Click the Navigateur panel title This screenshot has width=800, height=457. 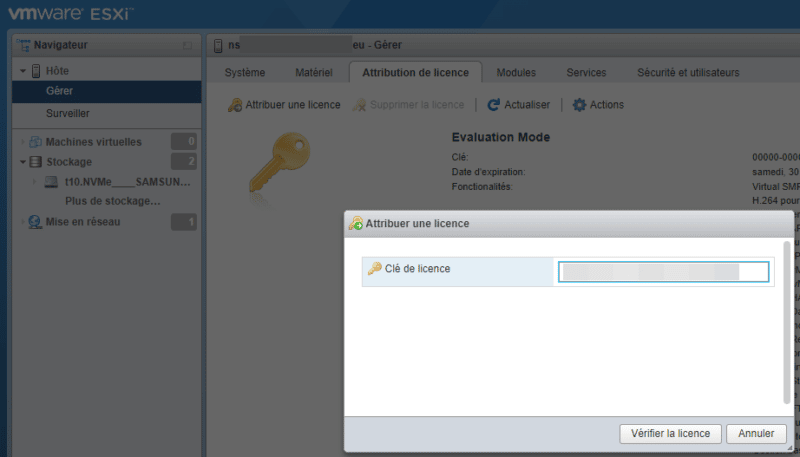click(x=61, y=45)
